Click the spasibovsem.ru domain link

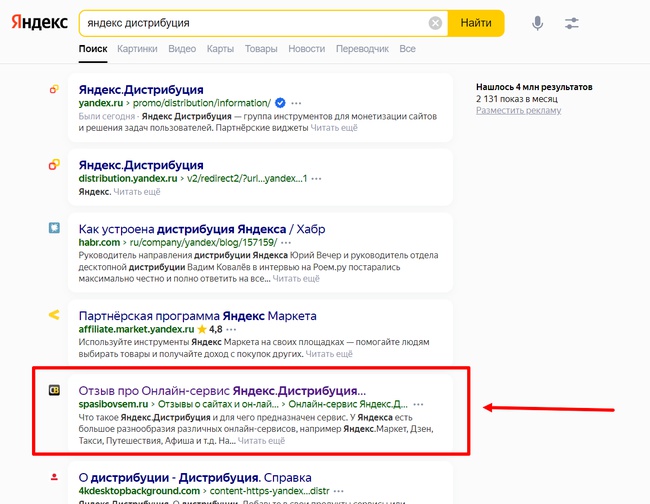tap(113, 404)
